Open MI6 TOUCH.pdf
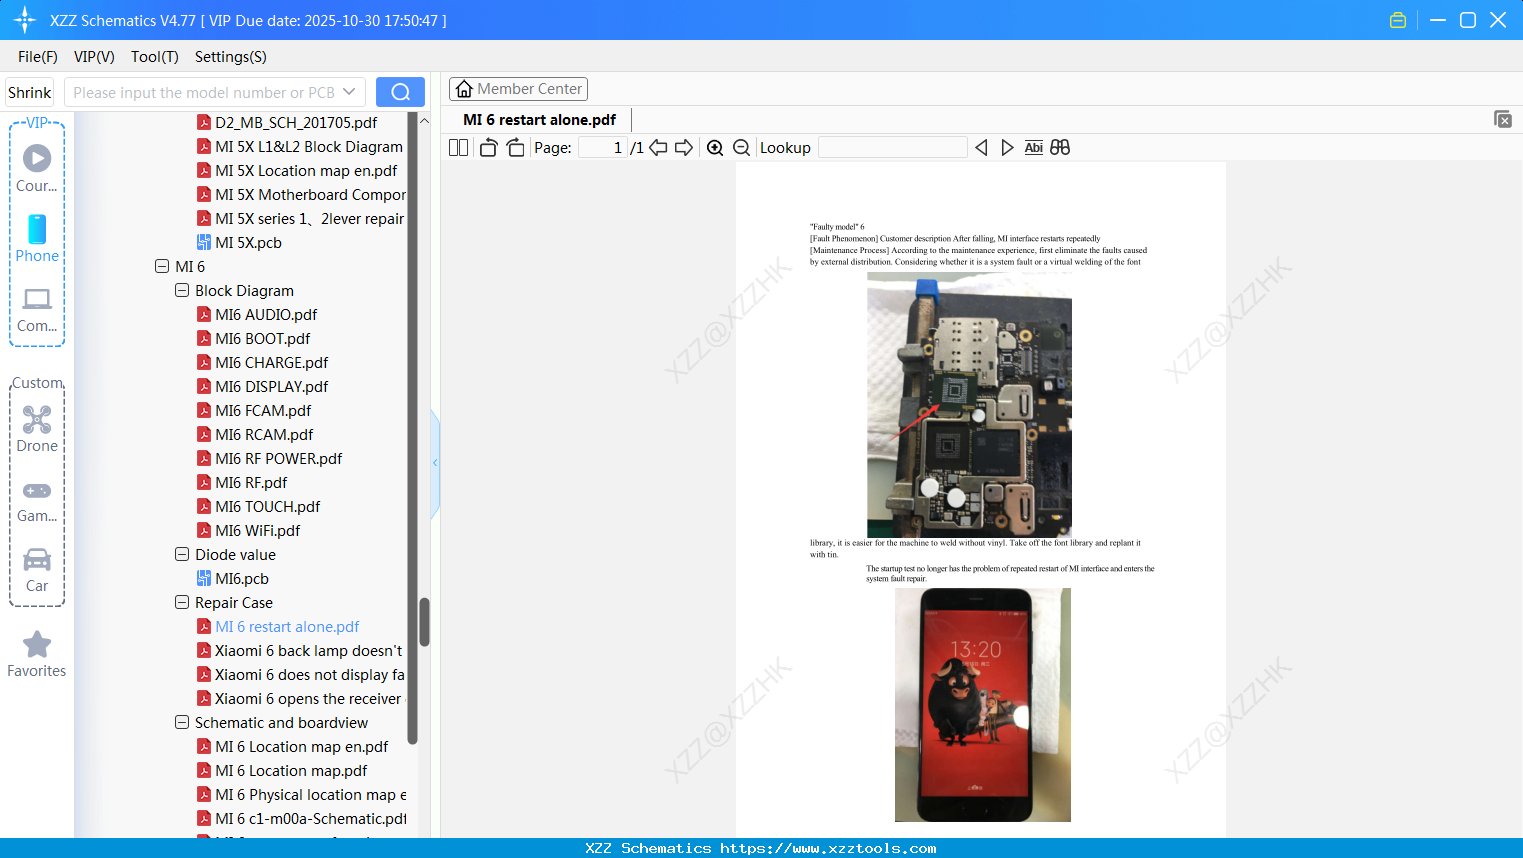The height and width of the screenshot is (858, 1523). [x=268, y=506]
